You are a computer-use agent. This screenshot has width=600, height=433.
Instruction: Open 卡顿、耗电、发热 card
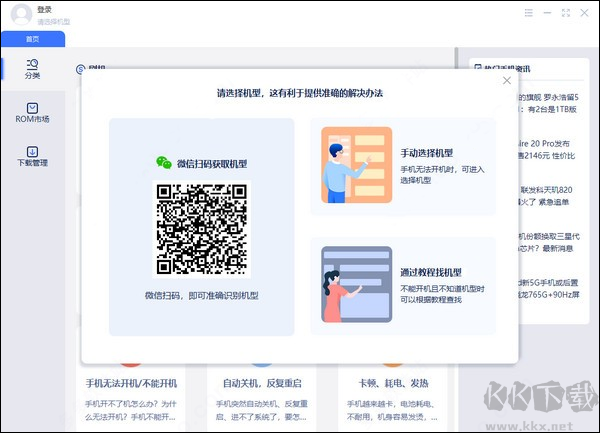tap(393, 398)
